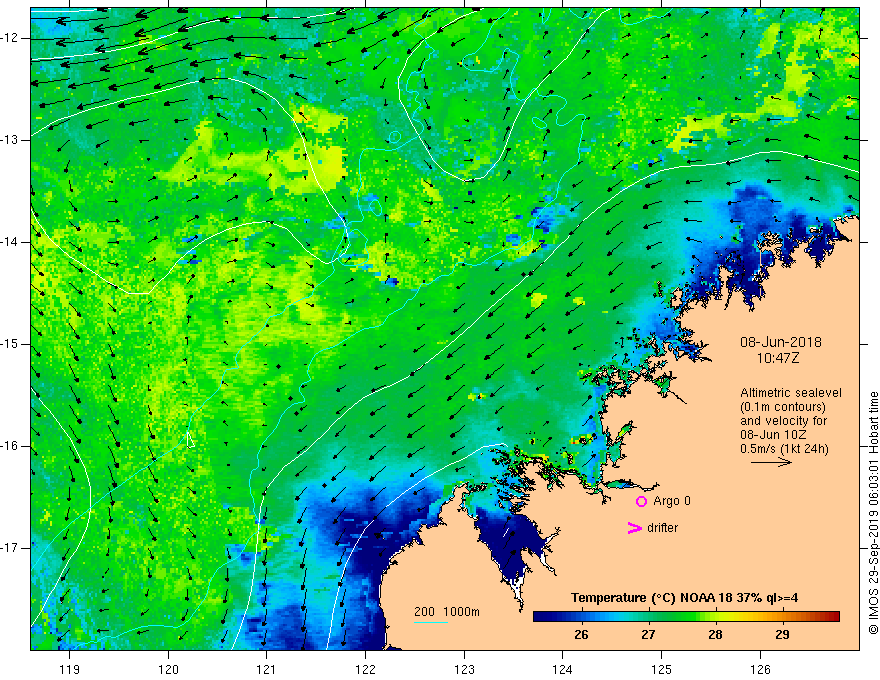The image size is (880, 680).
Task: Click the 125 longitude axis label
Action: tap(661, 669)
